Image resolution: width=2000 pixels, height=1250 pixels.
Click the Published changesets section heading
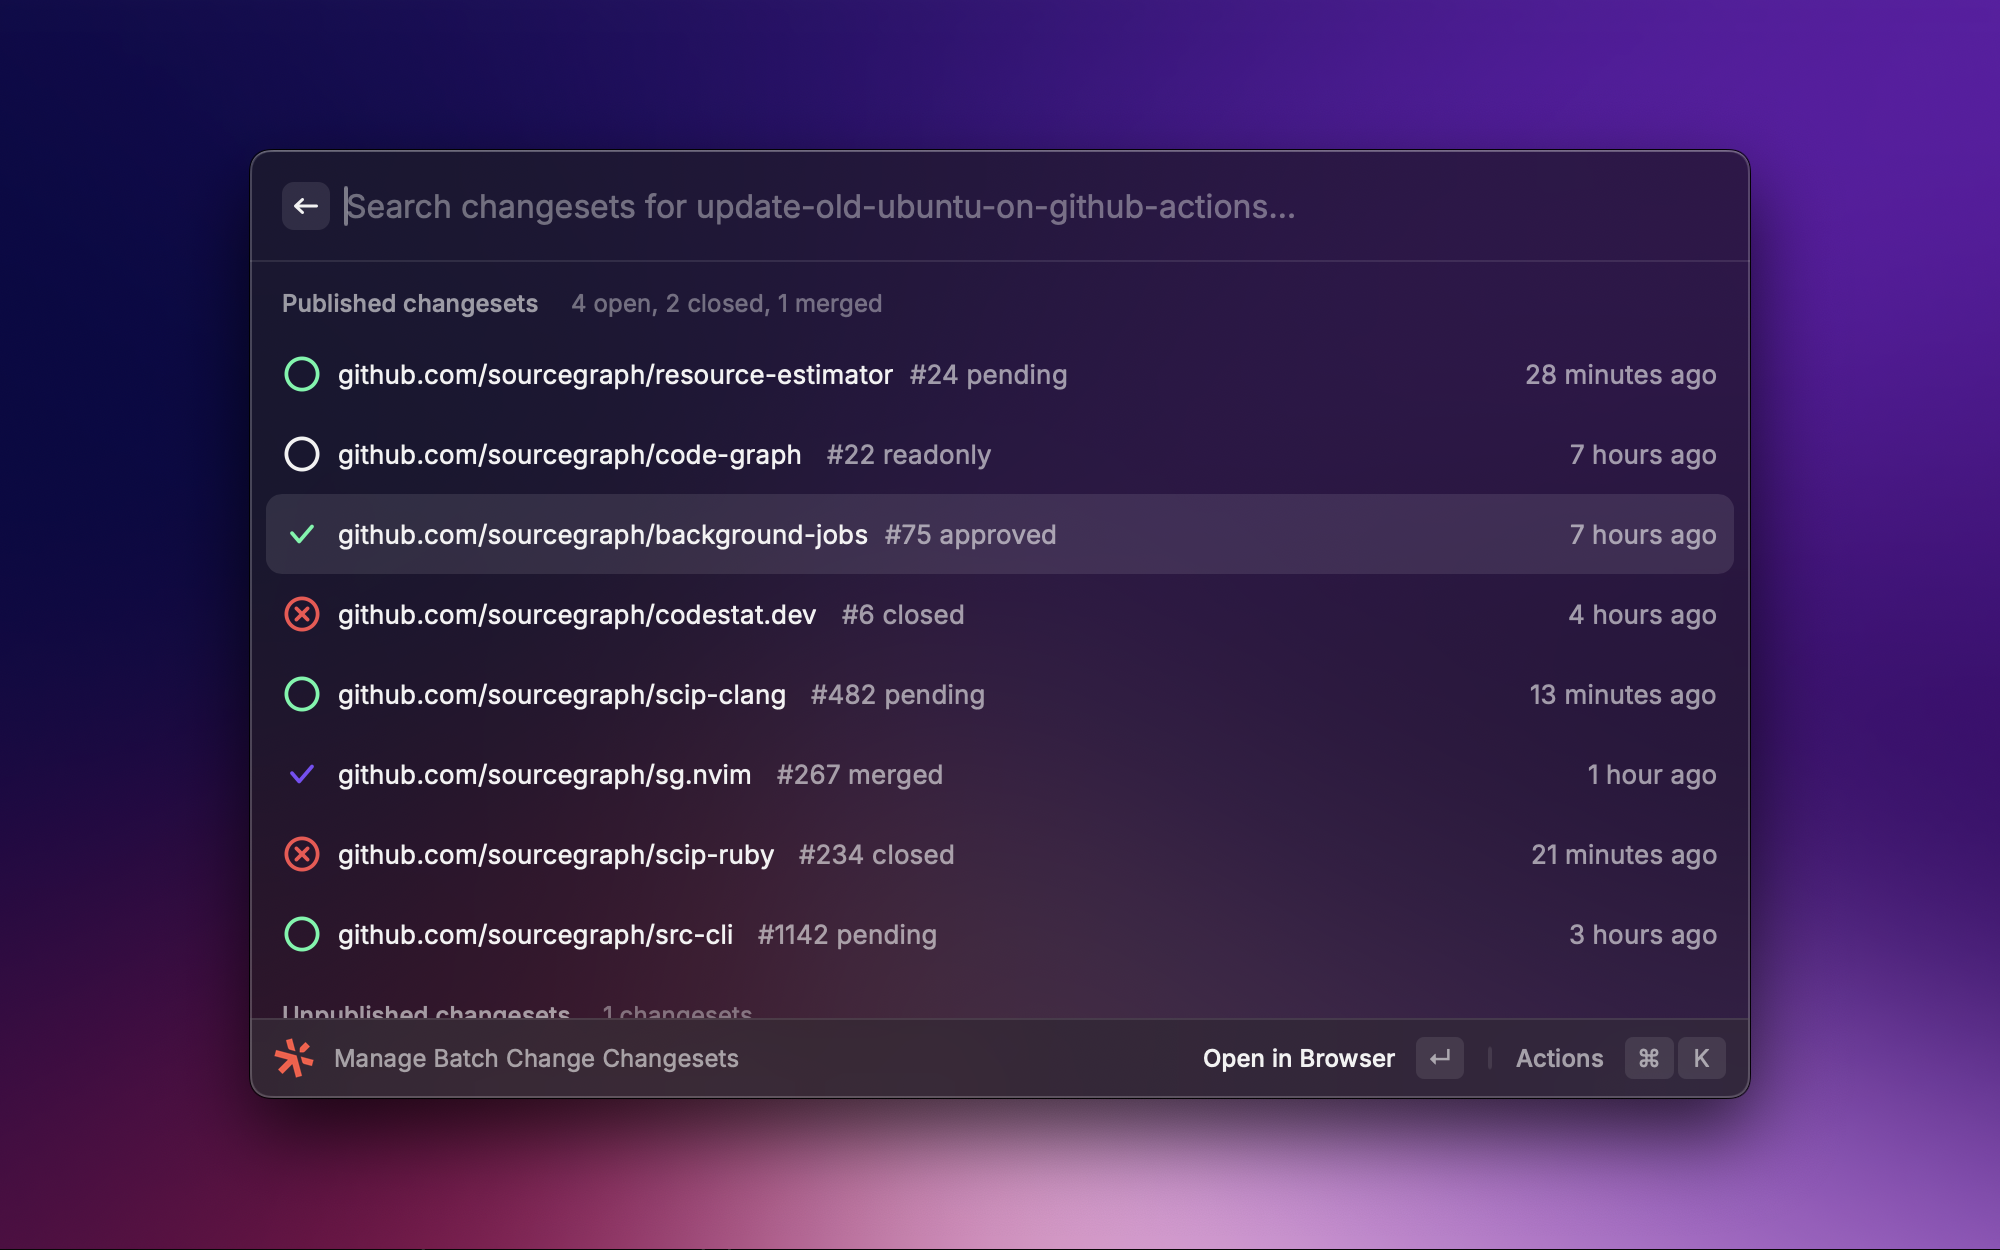point(410,303)
